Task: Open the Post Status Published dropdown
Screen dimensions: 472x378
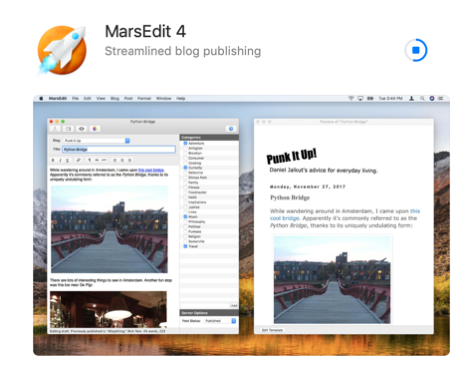Action: (220, 321)
